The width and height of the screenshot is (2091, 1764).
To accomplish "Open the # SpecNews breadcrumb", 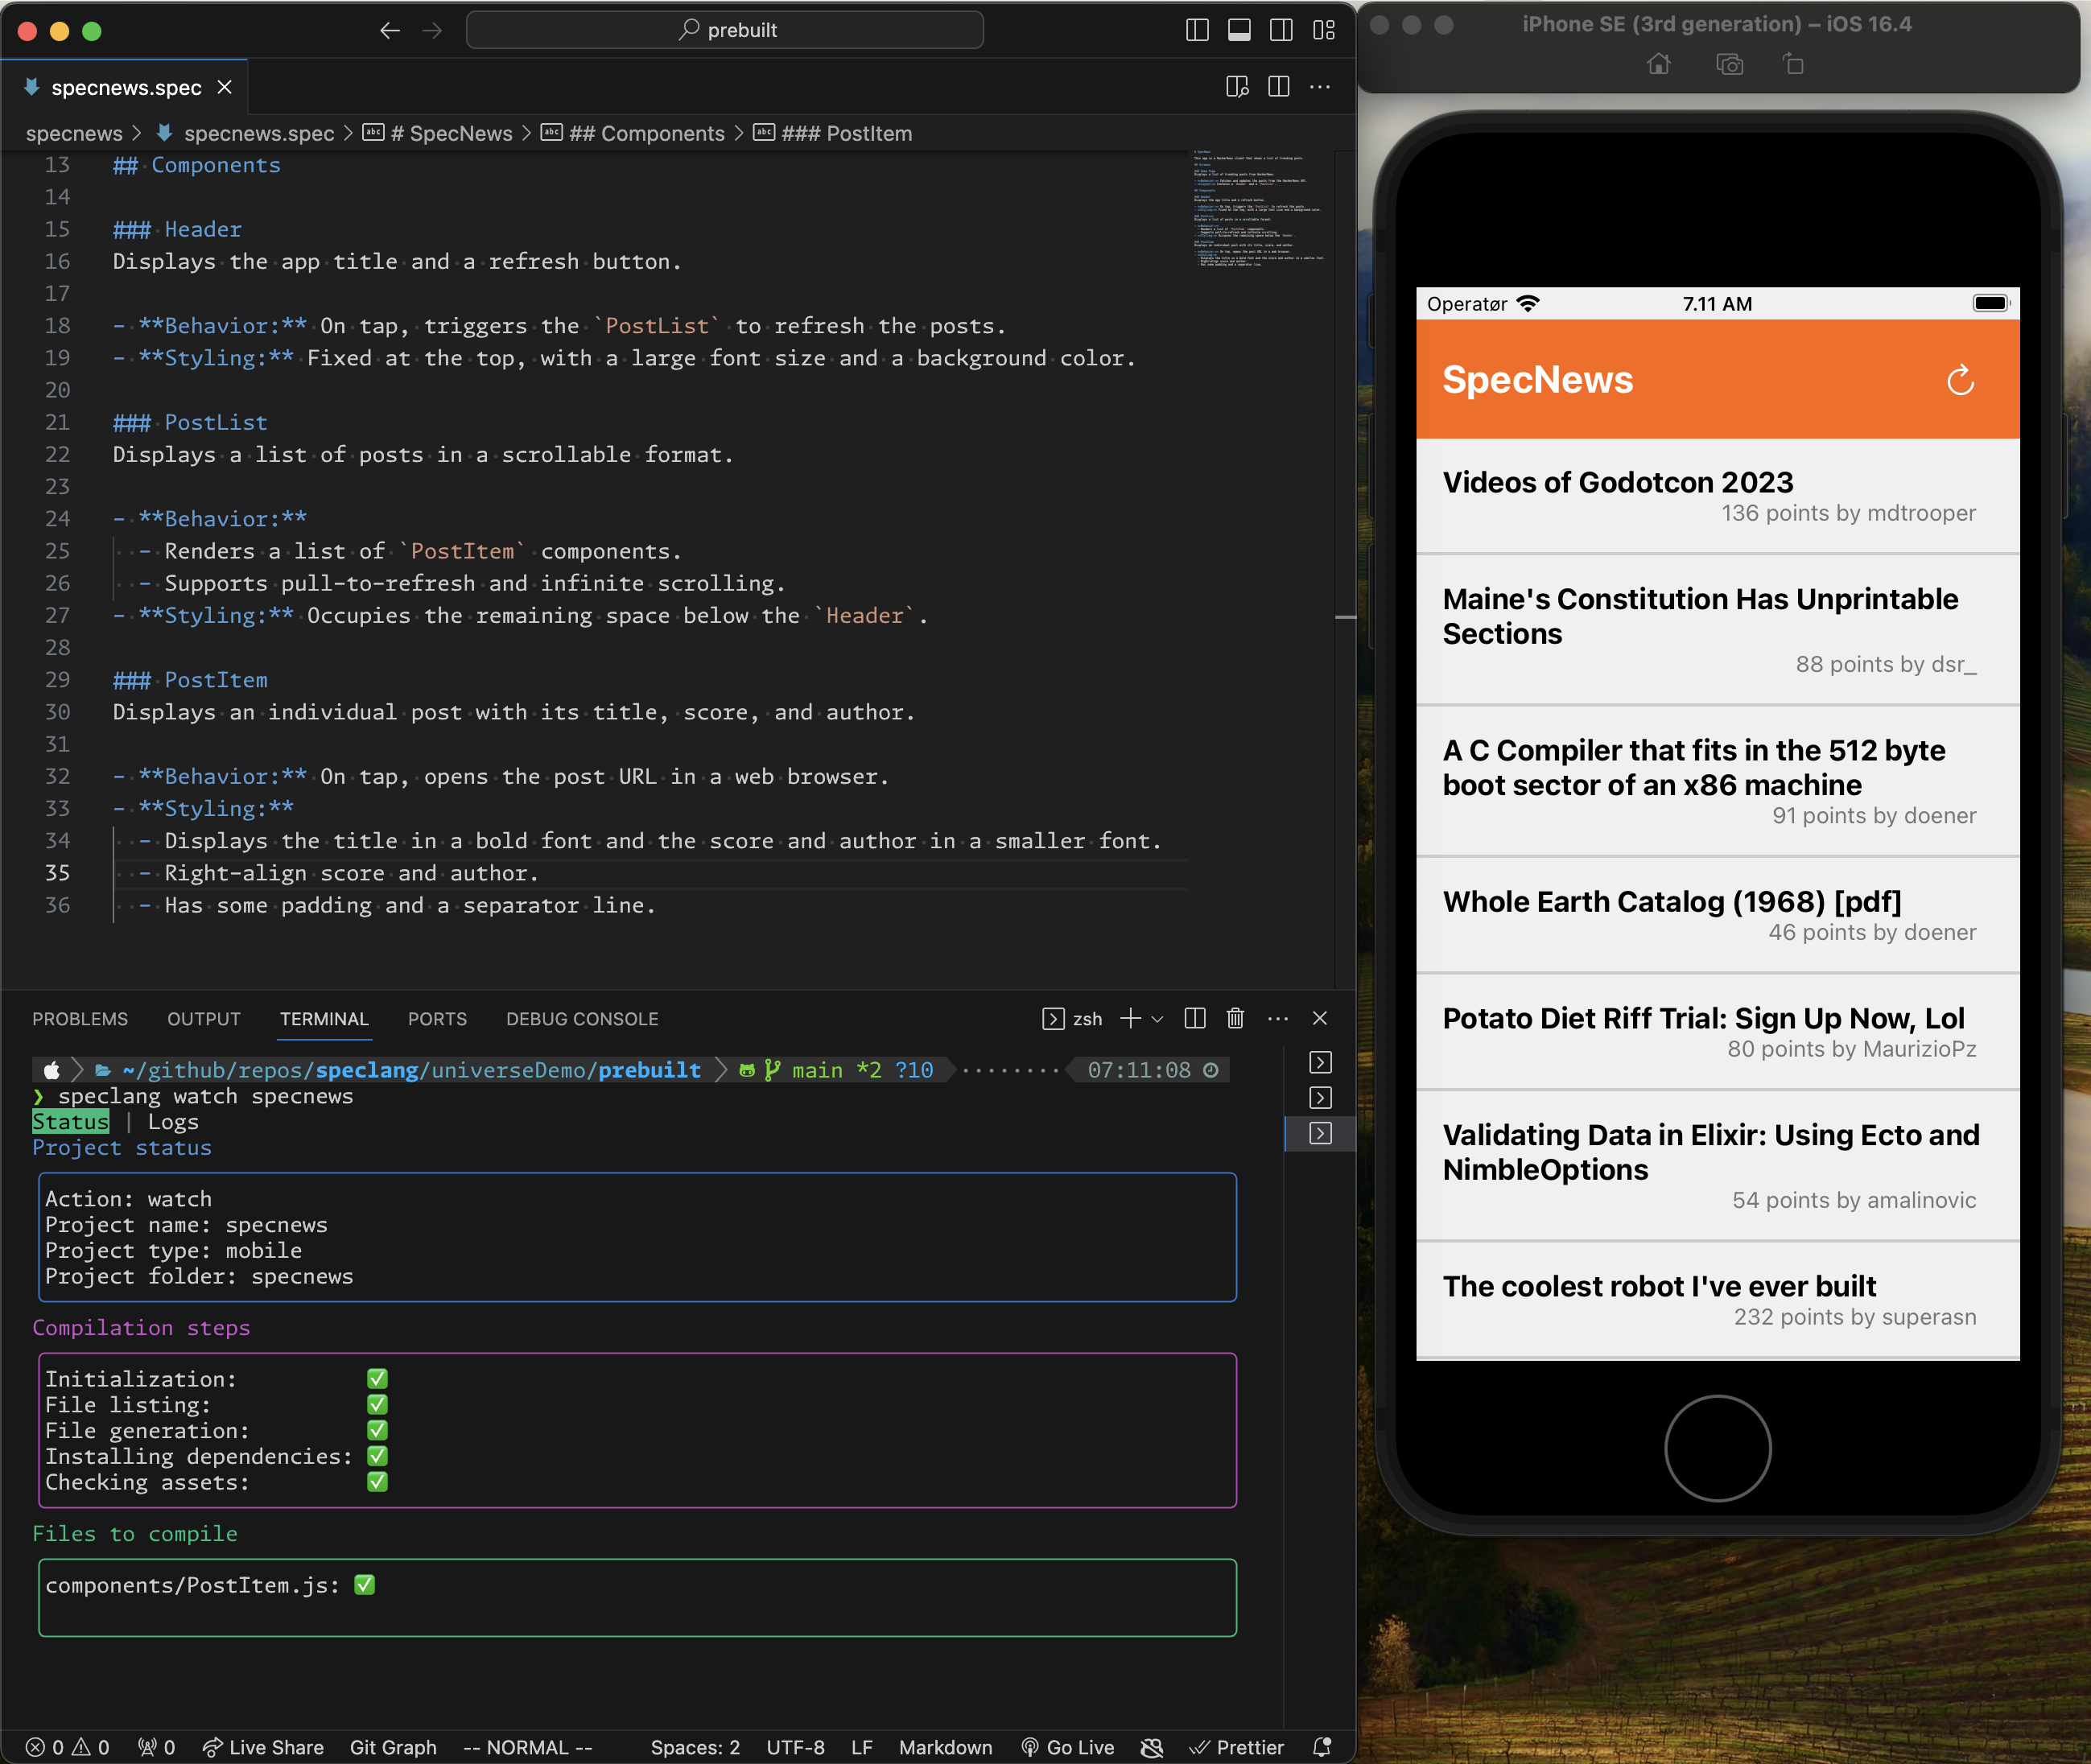I will (x=438, y=133).
